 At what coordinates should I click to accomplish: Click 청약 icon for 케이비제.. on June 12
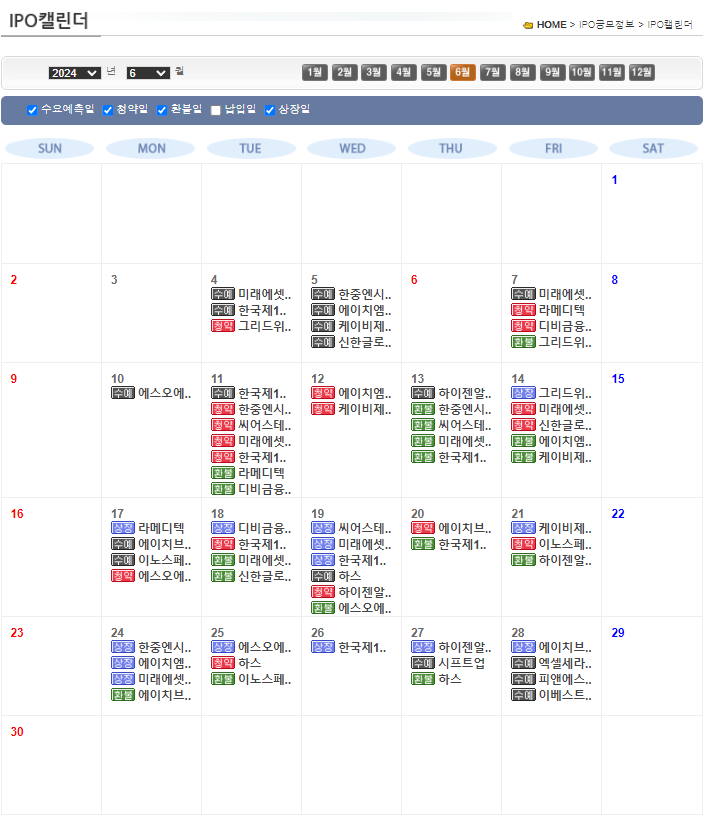pos(323,409)
